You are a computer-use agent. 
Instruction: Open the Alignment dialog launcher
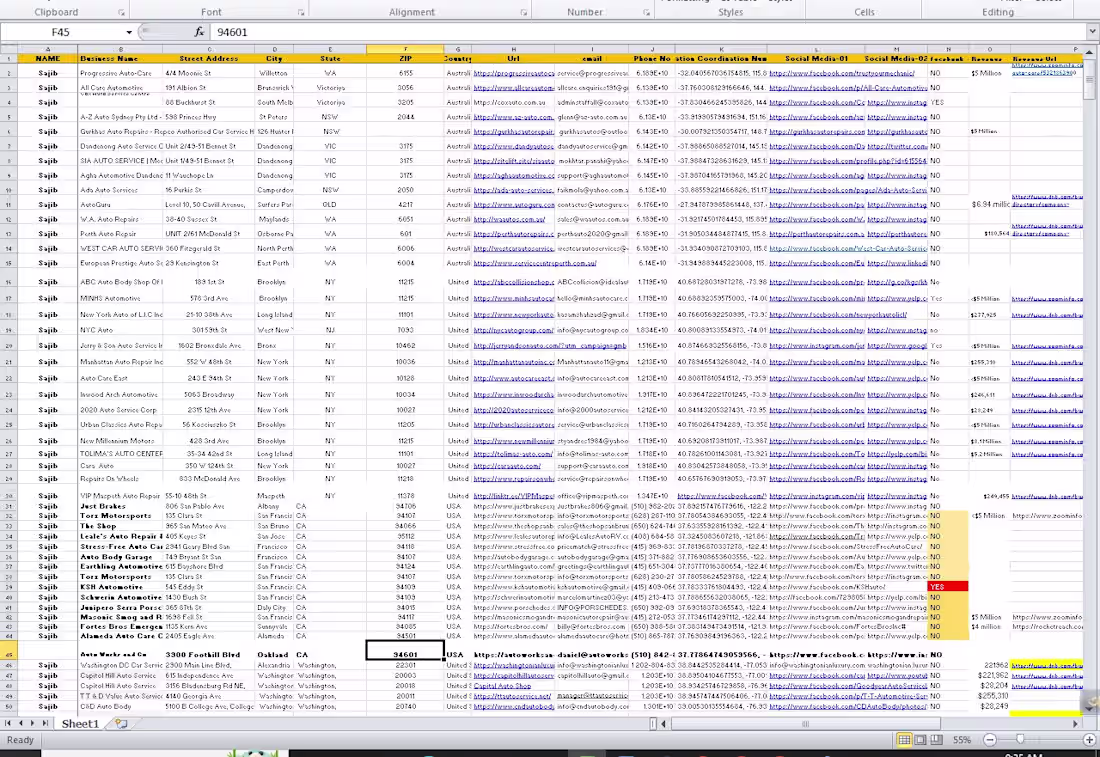pos(523,13)
